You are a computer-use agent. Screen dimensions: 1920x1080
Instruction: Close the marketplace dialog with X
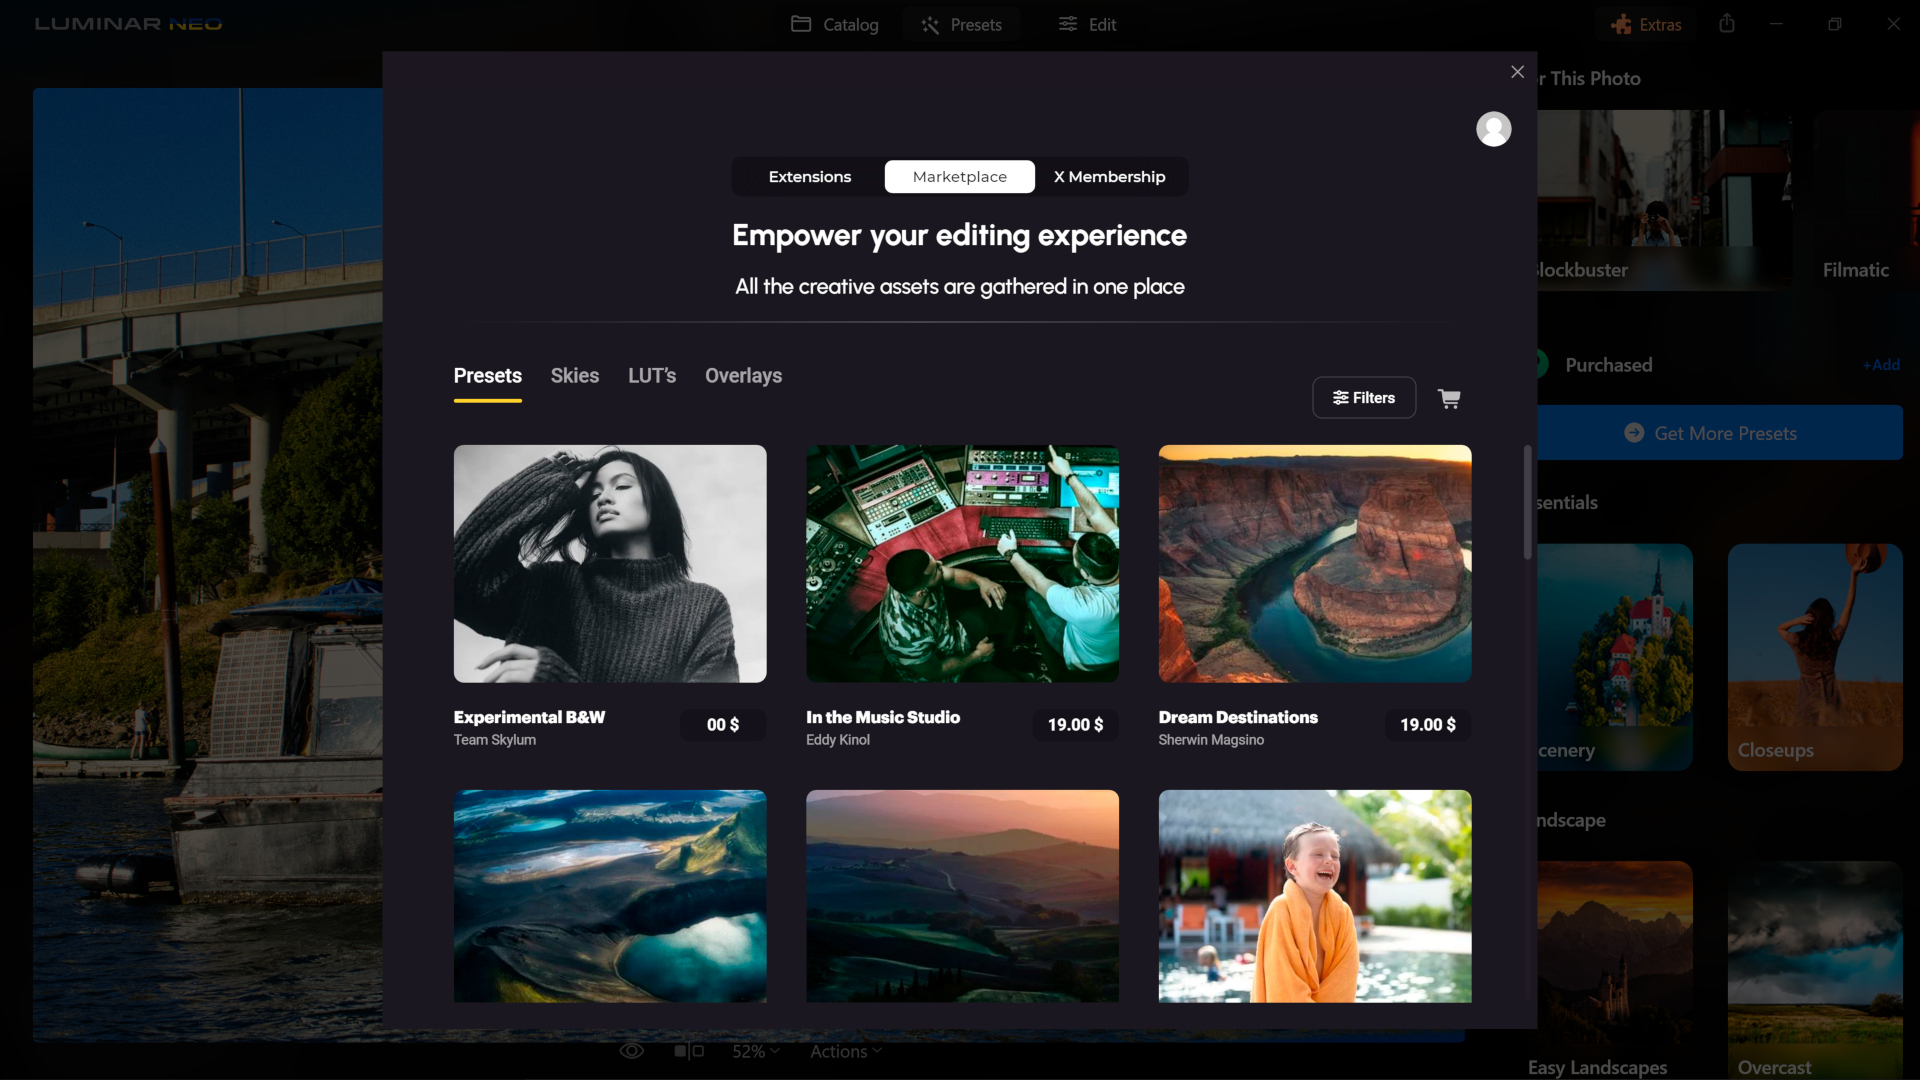tap(1517, 72)
